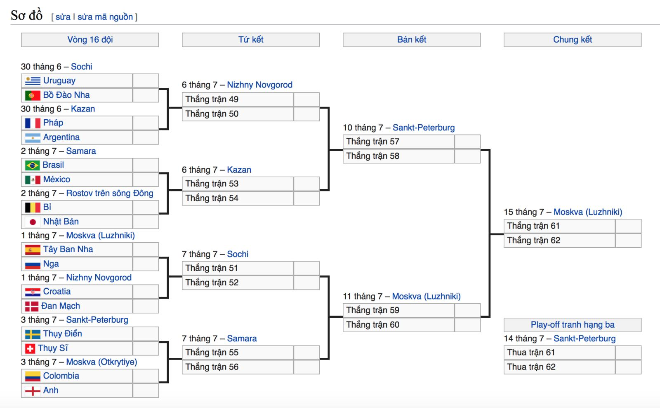Open the Play-off tranh hạng ba link

point(572,325)
